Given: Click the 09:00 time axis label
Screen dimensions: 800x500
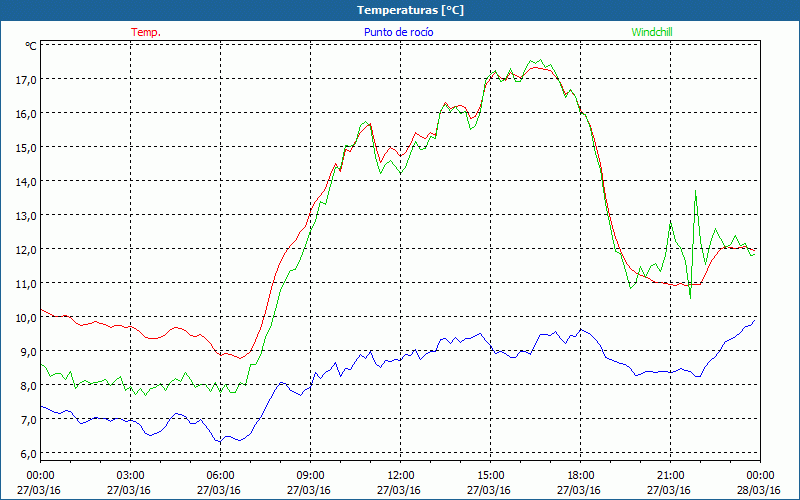Looking at the screenshot, I should (x=310, y=476).
